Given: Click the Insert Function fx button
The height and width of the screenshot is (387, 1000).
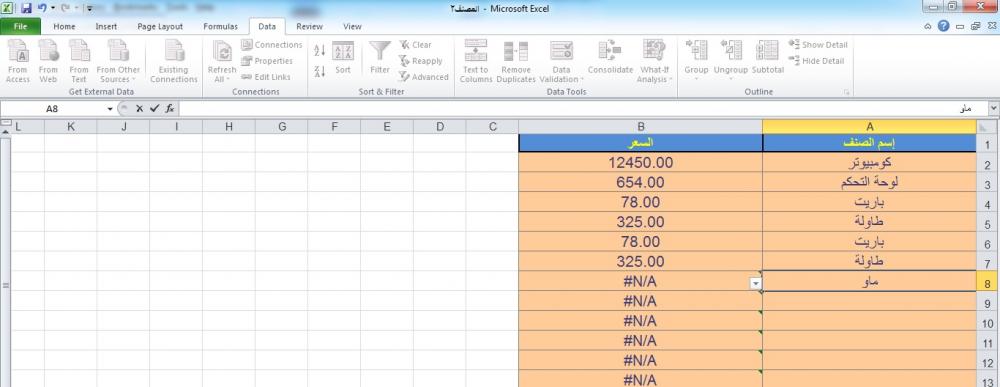Looking at the screenshot, I should (x=170, y=109).
